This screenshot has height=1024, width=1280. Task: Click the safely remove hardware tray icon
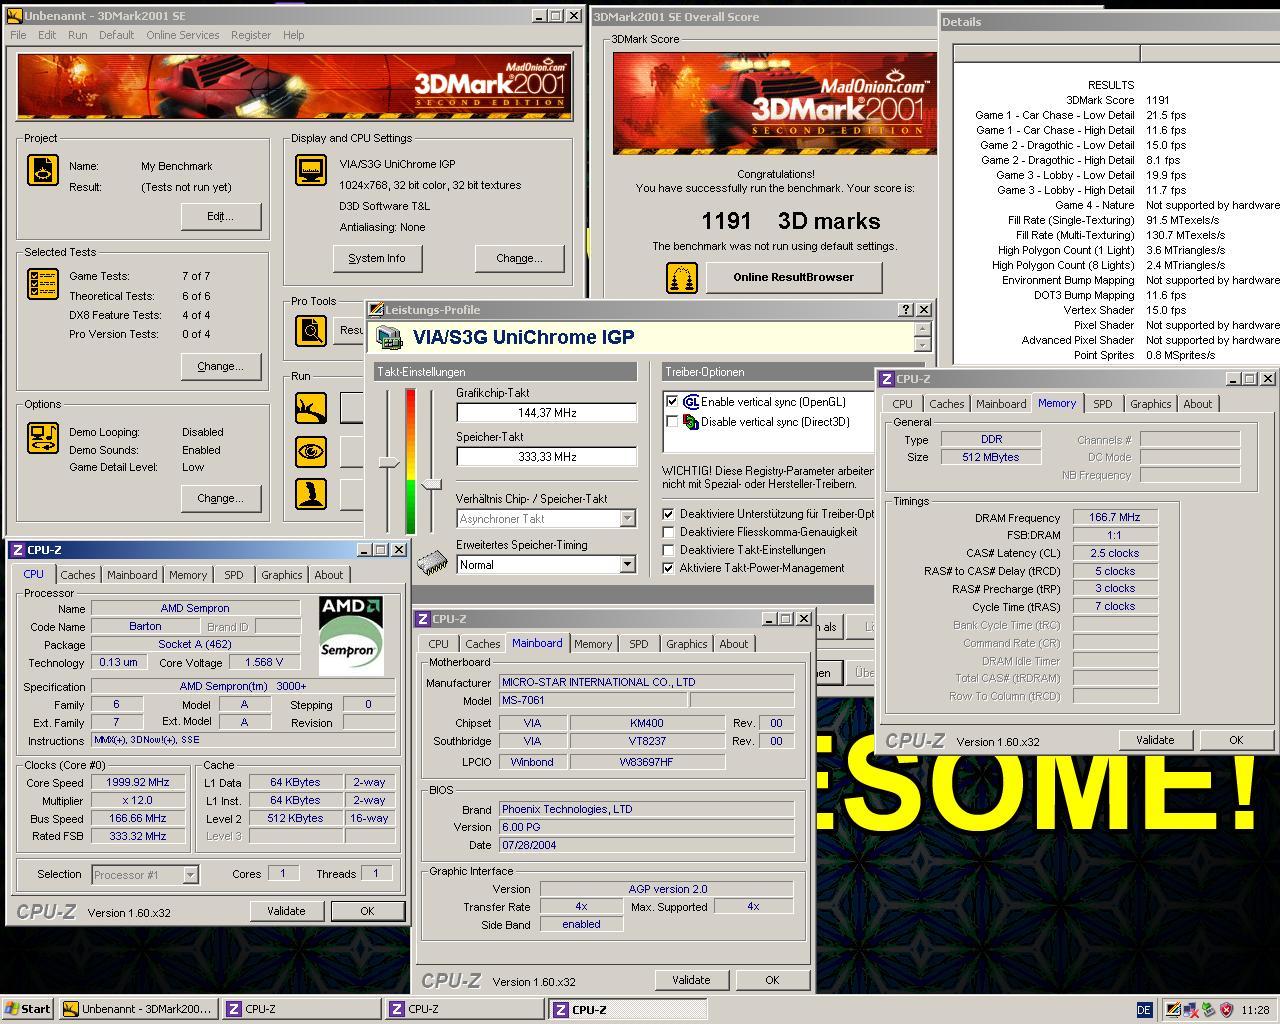pyautogui.click(x=1208, y=1010)
